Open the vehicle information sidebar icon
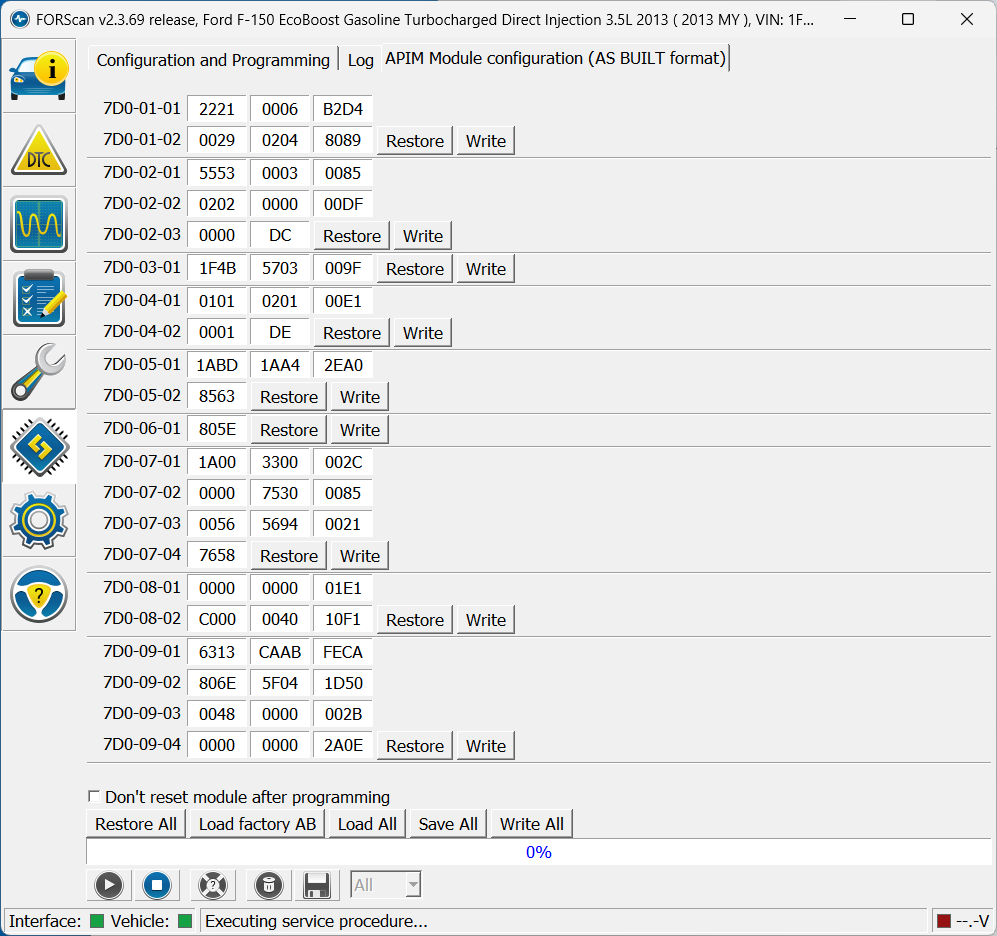This screenshot has height=936, width=997. pos(39,76)
